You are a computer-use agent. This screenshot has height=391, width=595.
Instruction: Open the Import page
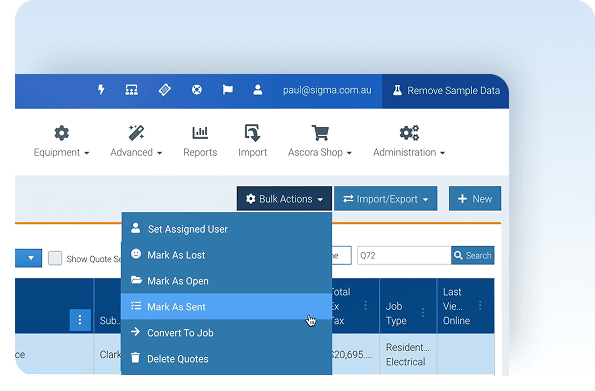pyautogui.click(x=252, y=141)
